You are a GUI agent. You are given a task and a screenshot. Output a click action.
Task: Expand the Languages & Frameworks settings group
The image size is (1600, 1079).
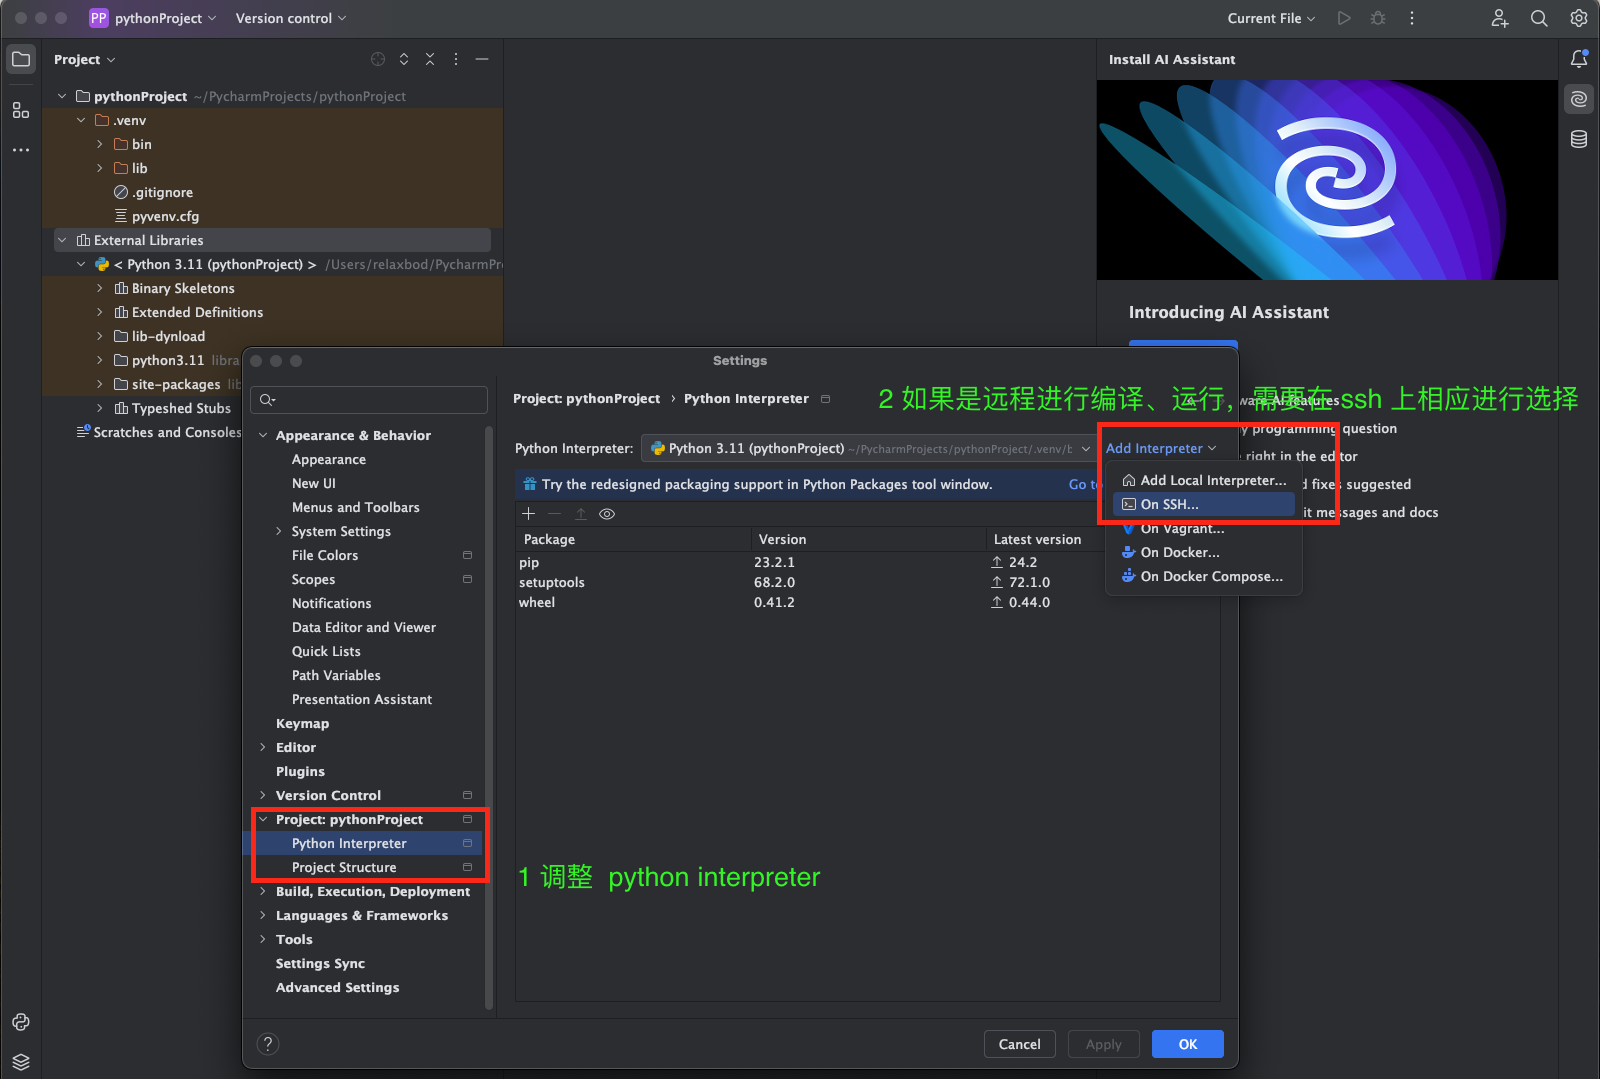263,916
